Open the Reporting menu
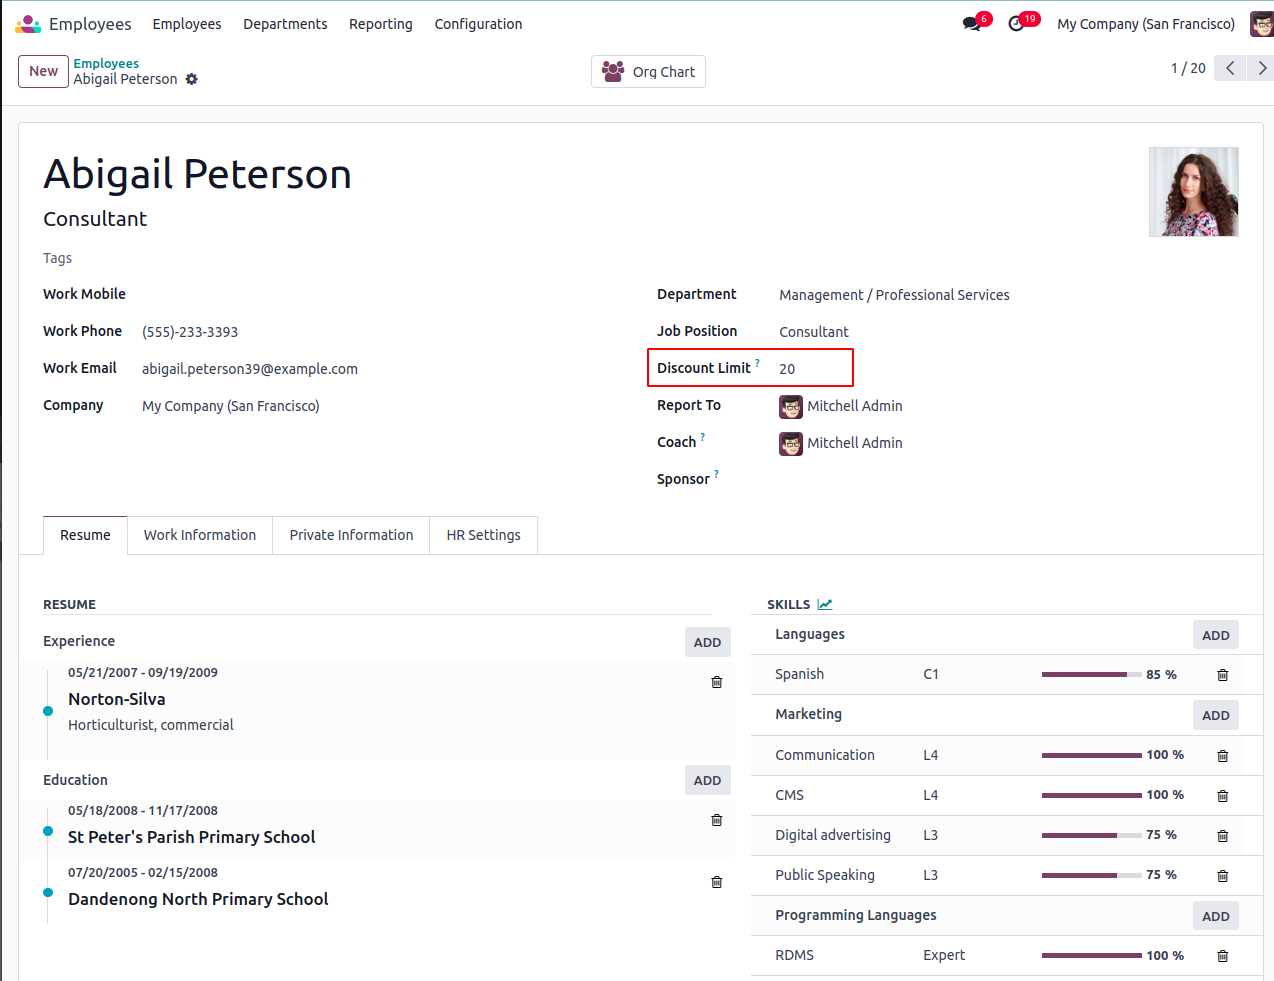The image size is (1274, 981). (x=380, y=24)
